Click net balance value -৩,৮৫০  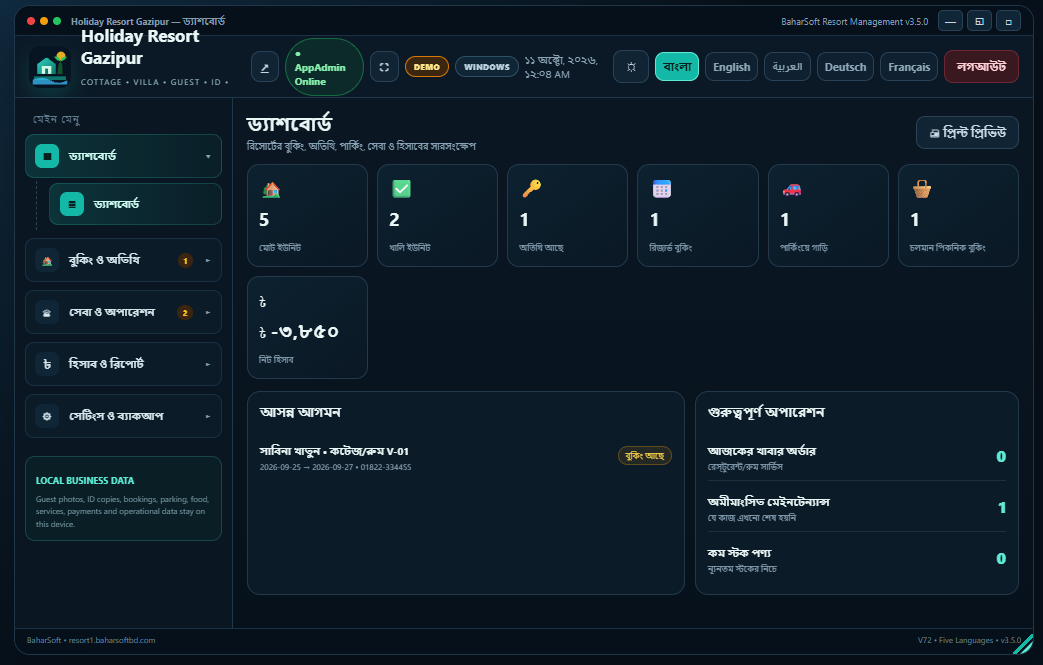coord(299,331)
